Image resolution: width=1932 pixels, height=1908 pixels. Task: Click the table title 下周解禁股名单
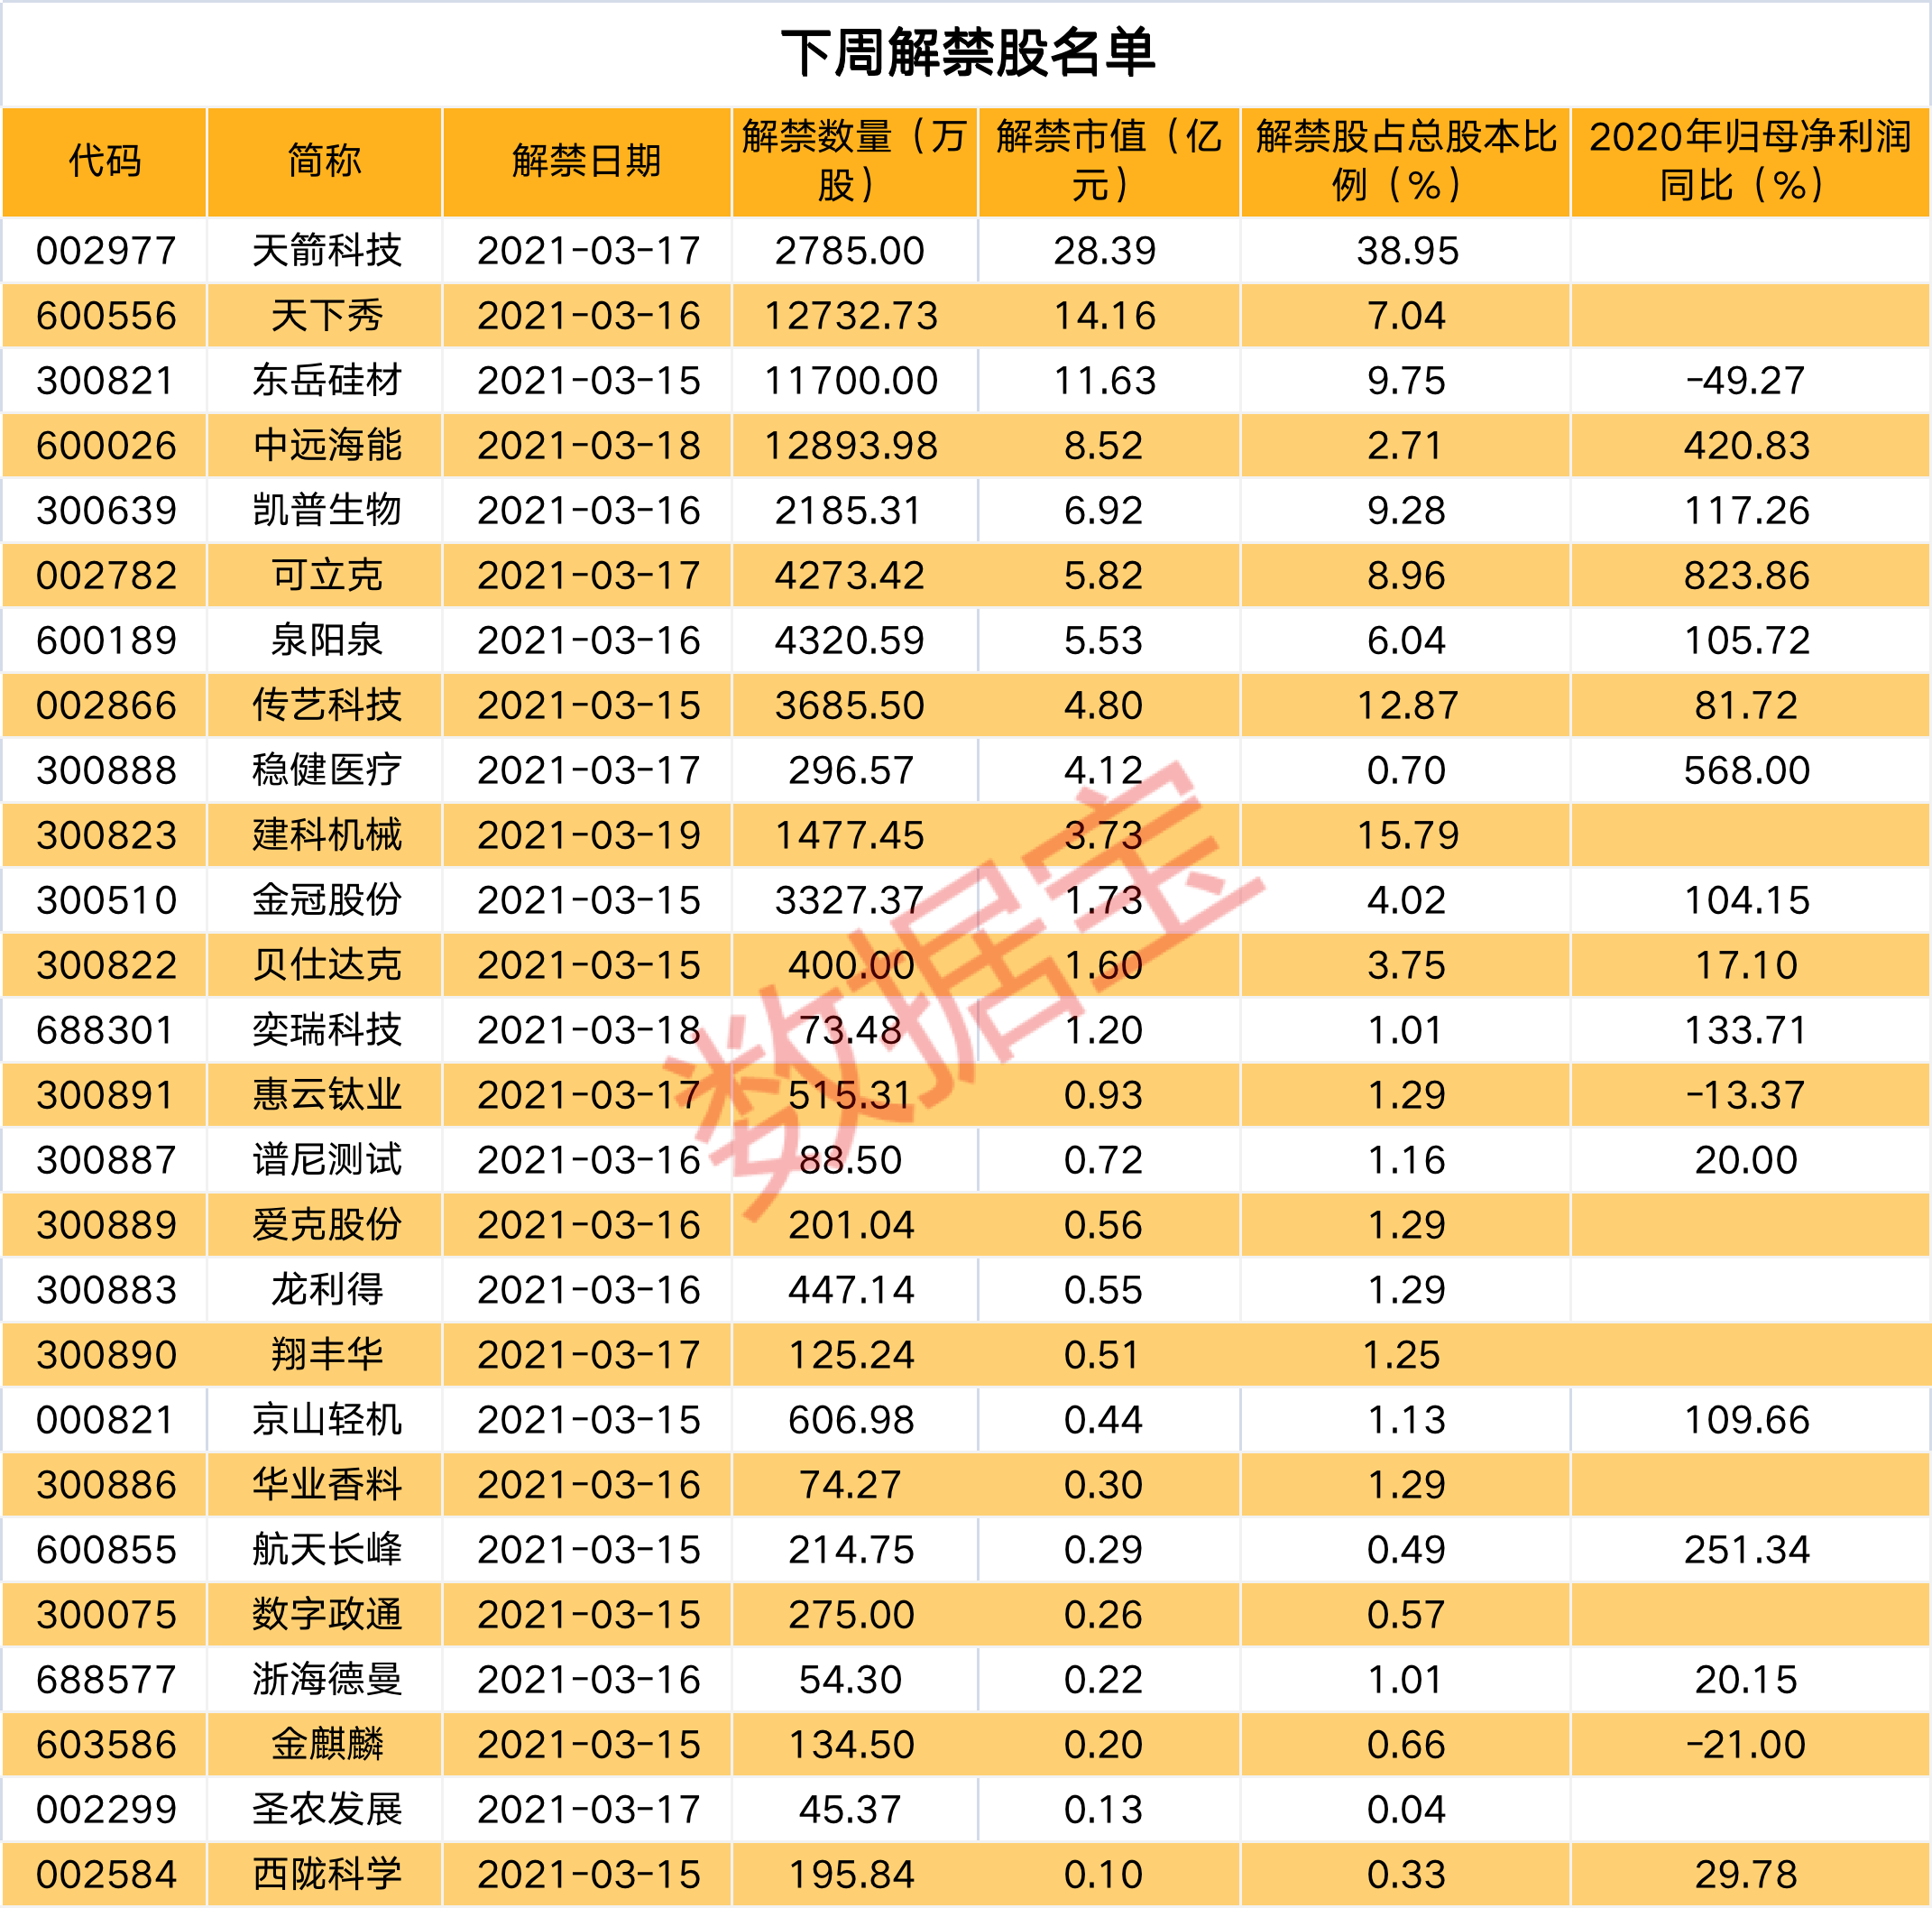click(967, 53)
